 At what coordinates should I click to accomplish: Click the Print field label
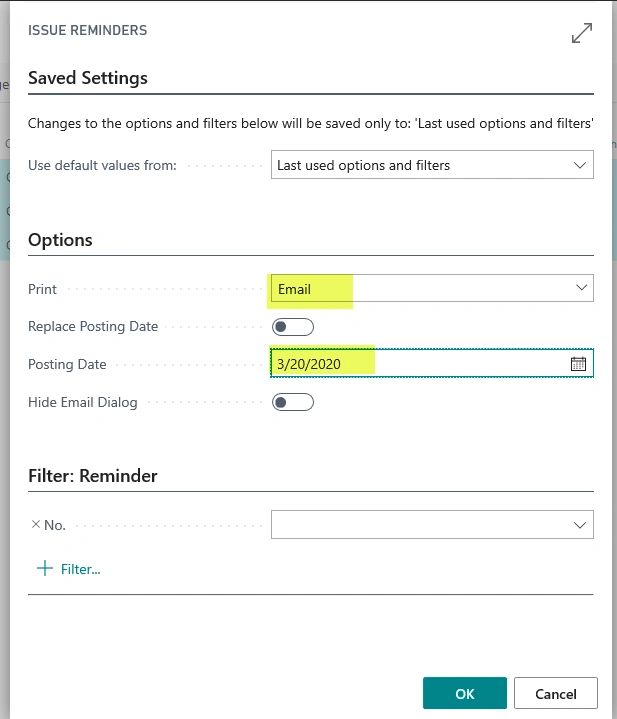coord(43,289)
